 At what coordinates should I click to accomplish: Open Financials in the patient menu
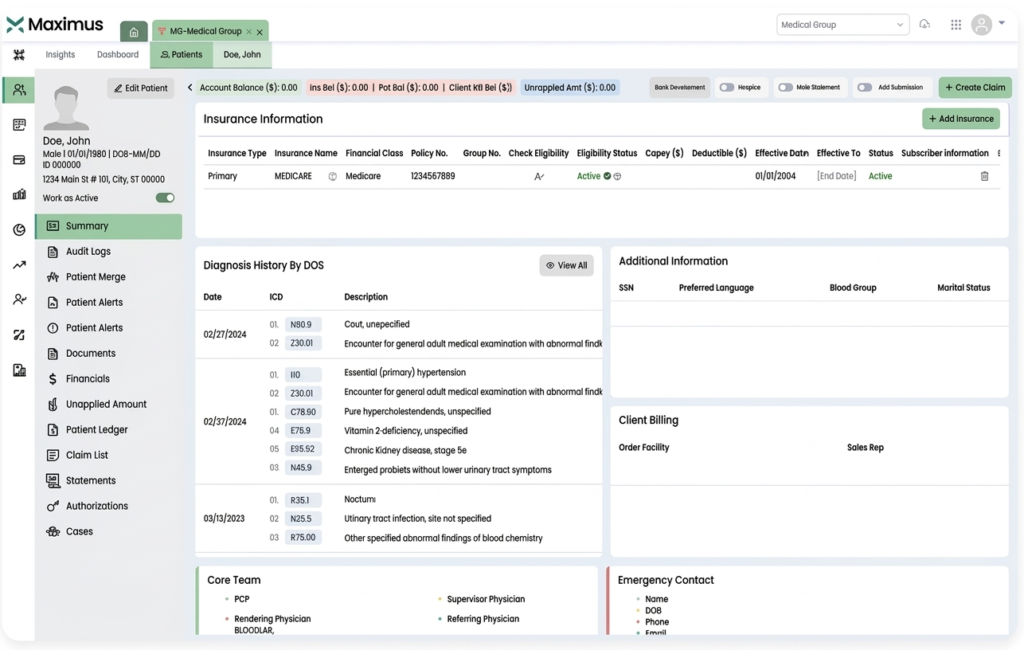pyautogui.click(x=88, y=379)
